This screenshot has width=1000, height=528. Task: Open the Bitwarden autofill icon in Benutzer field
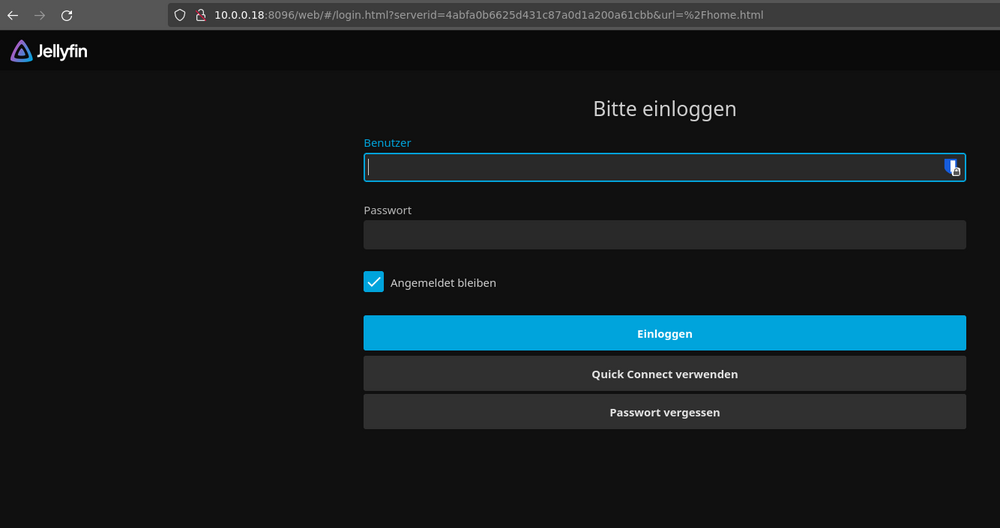(952, 168)
